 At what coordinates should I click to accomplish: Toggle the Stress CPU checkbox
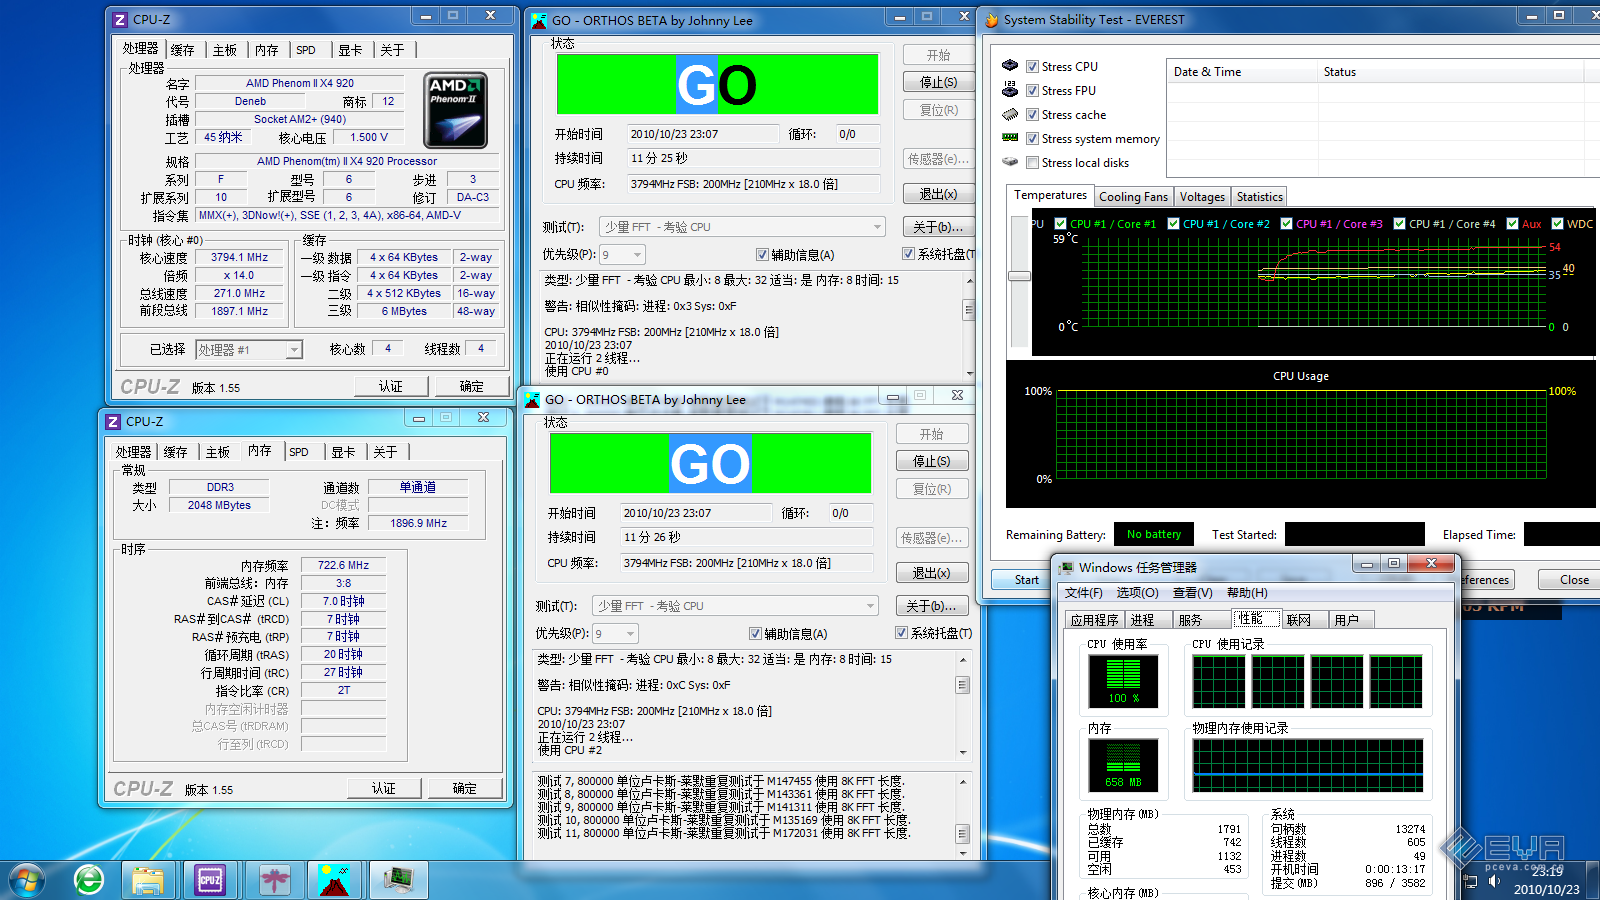(1032, 67)
